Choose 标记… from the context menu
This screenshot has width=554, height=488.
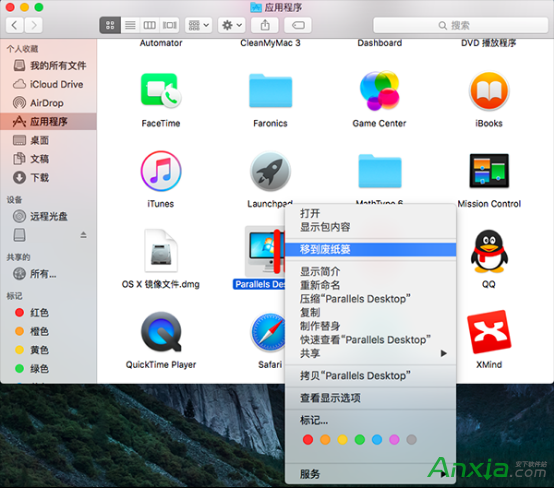[x=370, y=420]
